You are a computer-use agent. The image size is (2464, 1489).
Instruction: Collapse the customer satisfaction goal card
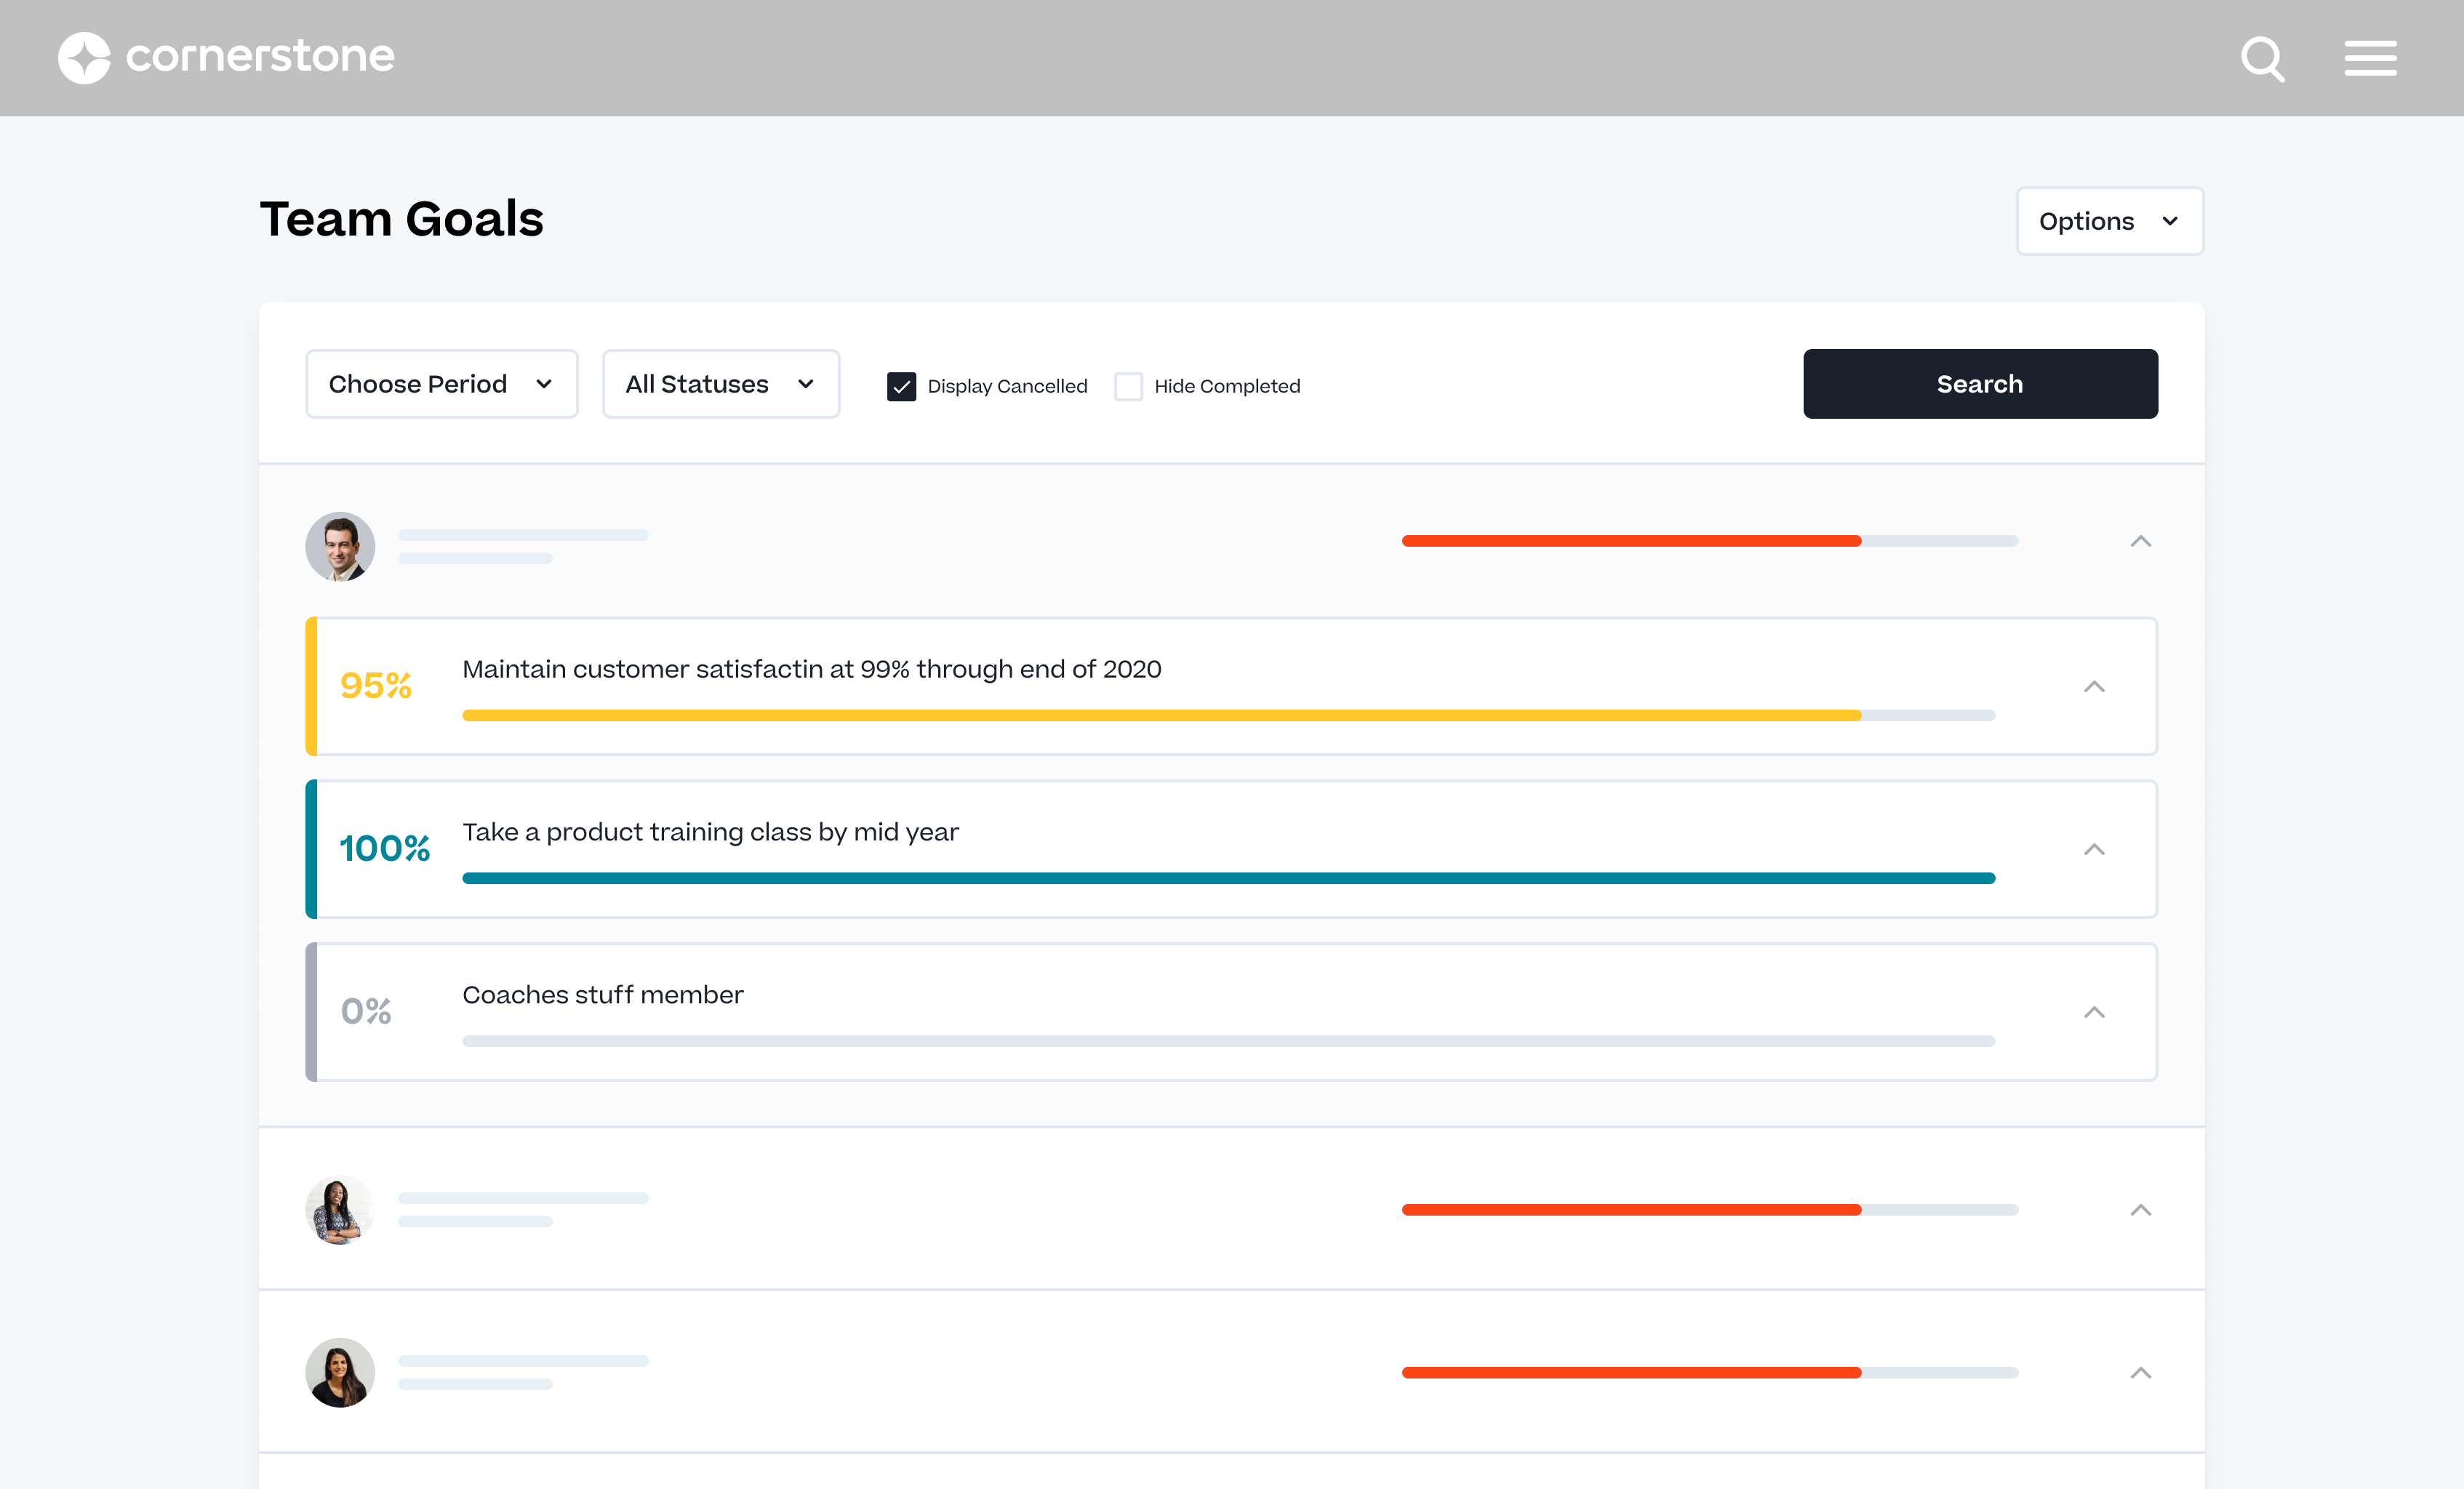[x=2095, y=687]
